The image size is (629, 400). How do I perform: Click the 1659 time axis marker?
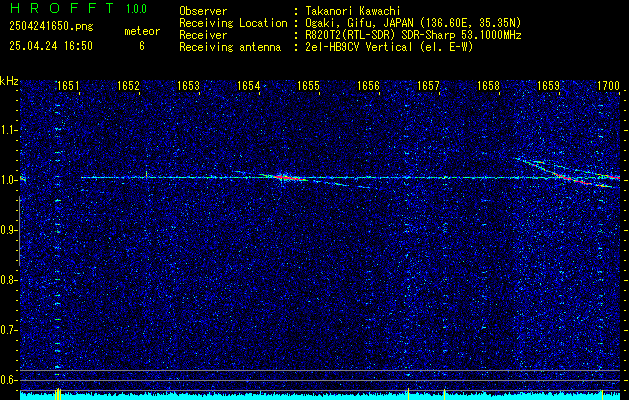548,86
